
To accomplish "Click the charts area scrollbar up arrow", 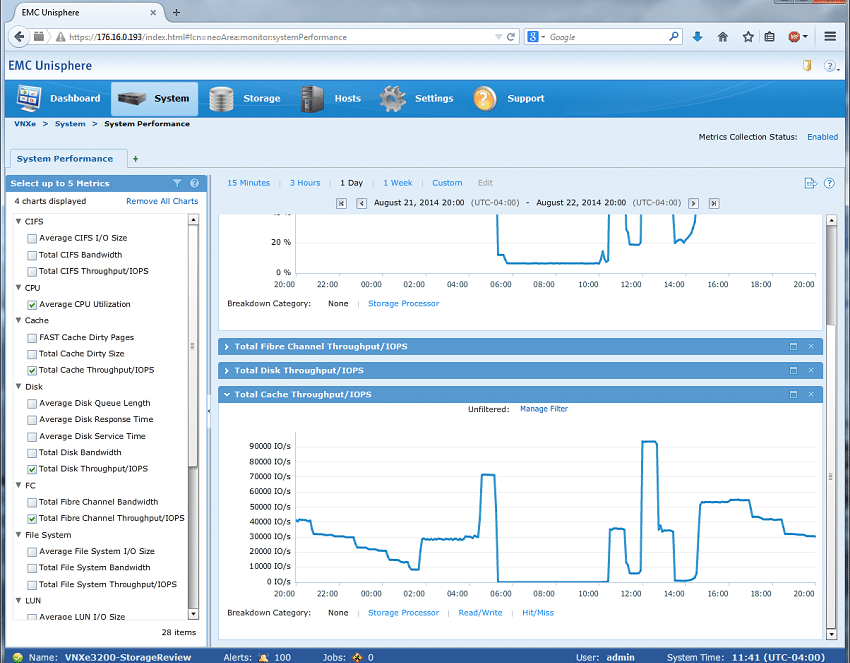I will pos(831,220).
